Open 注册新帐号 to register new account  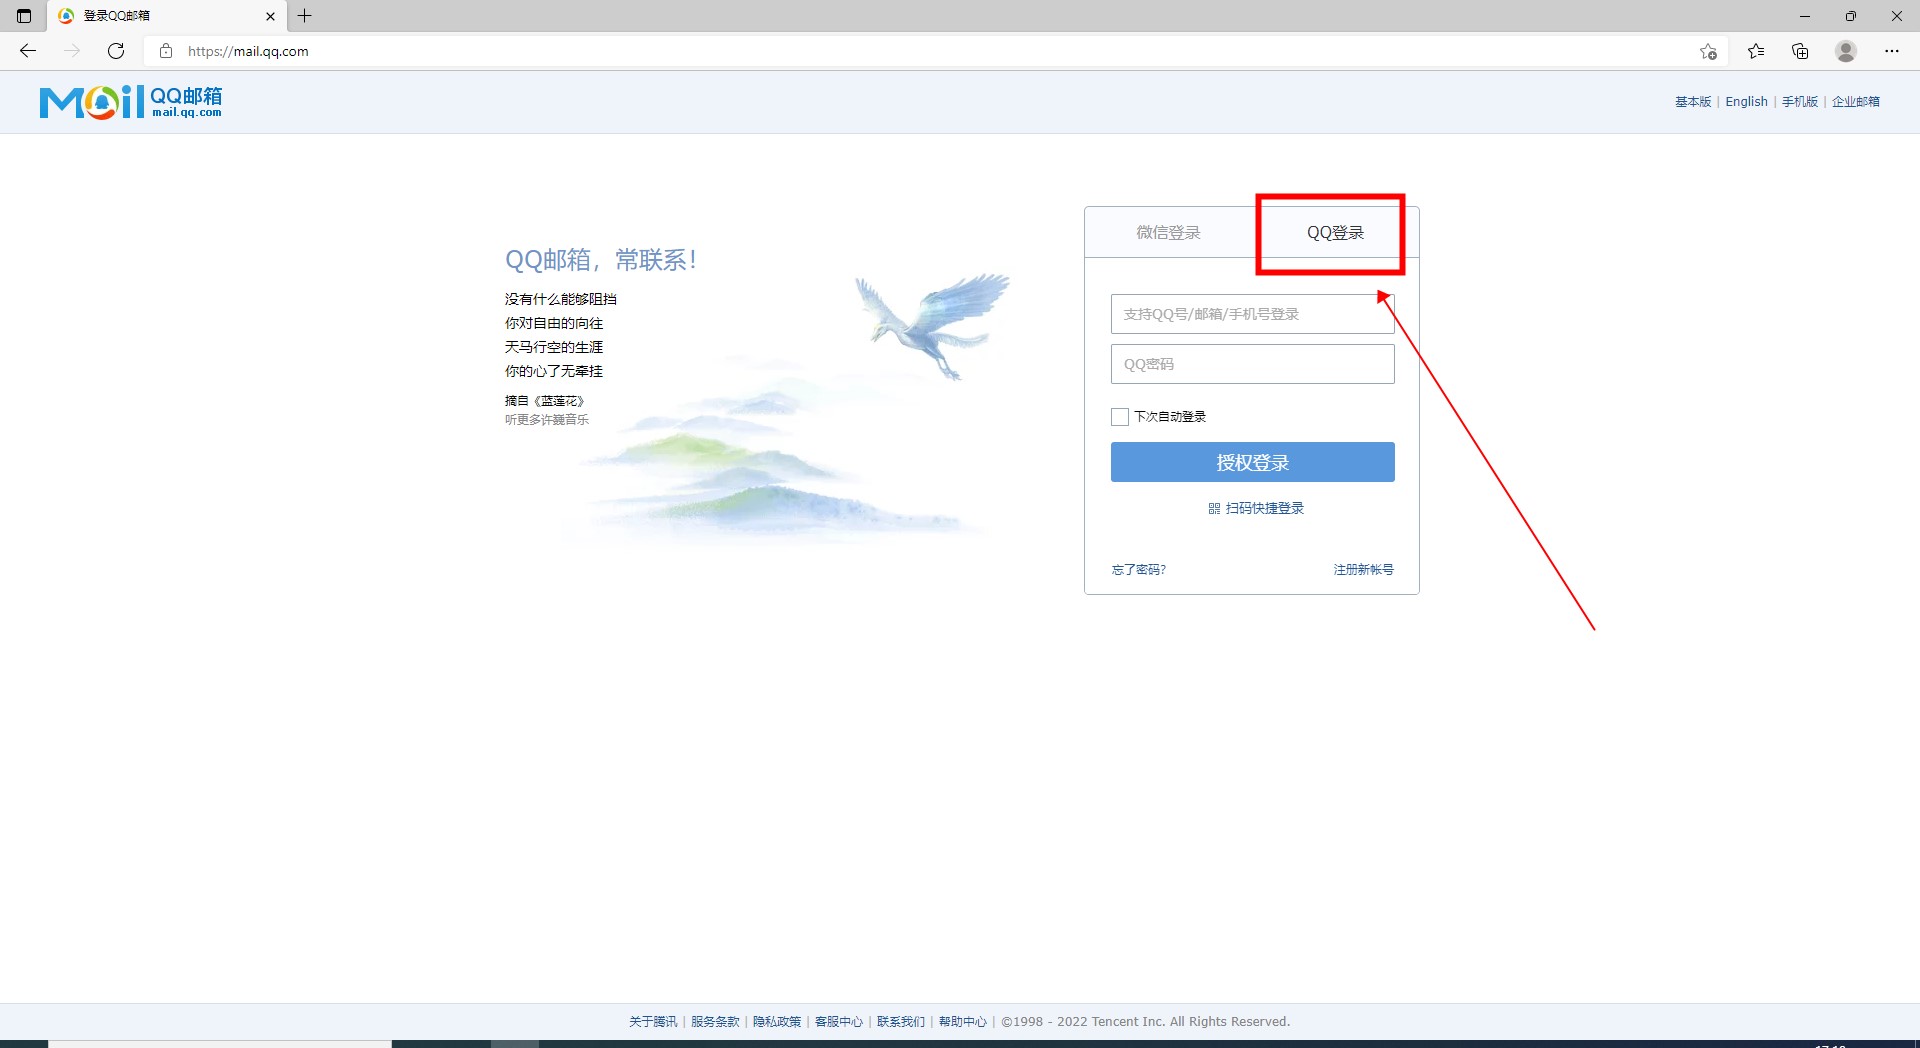[1363, 569]
